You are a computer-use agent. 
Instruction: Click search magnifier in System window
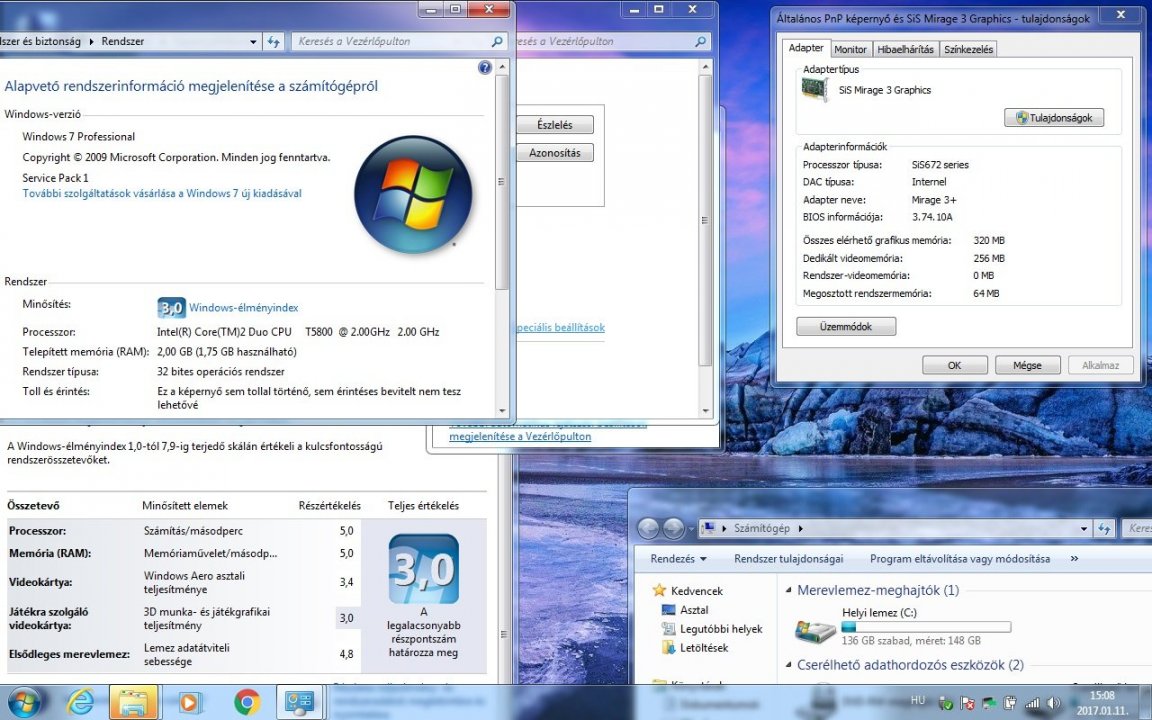tap(497, 42)
